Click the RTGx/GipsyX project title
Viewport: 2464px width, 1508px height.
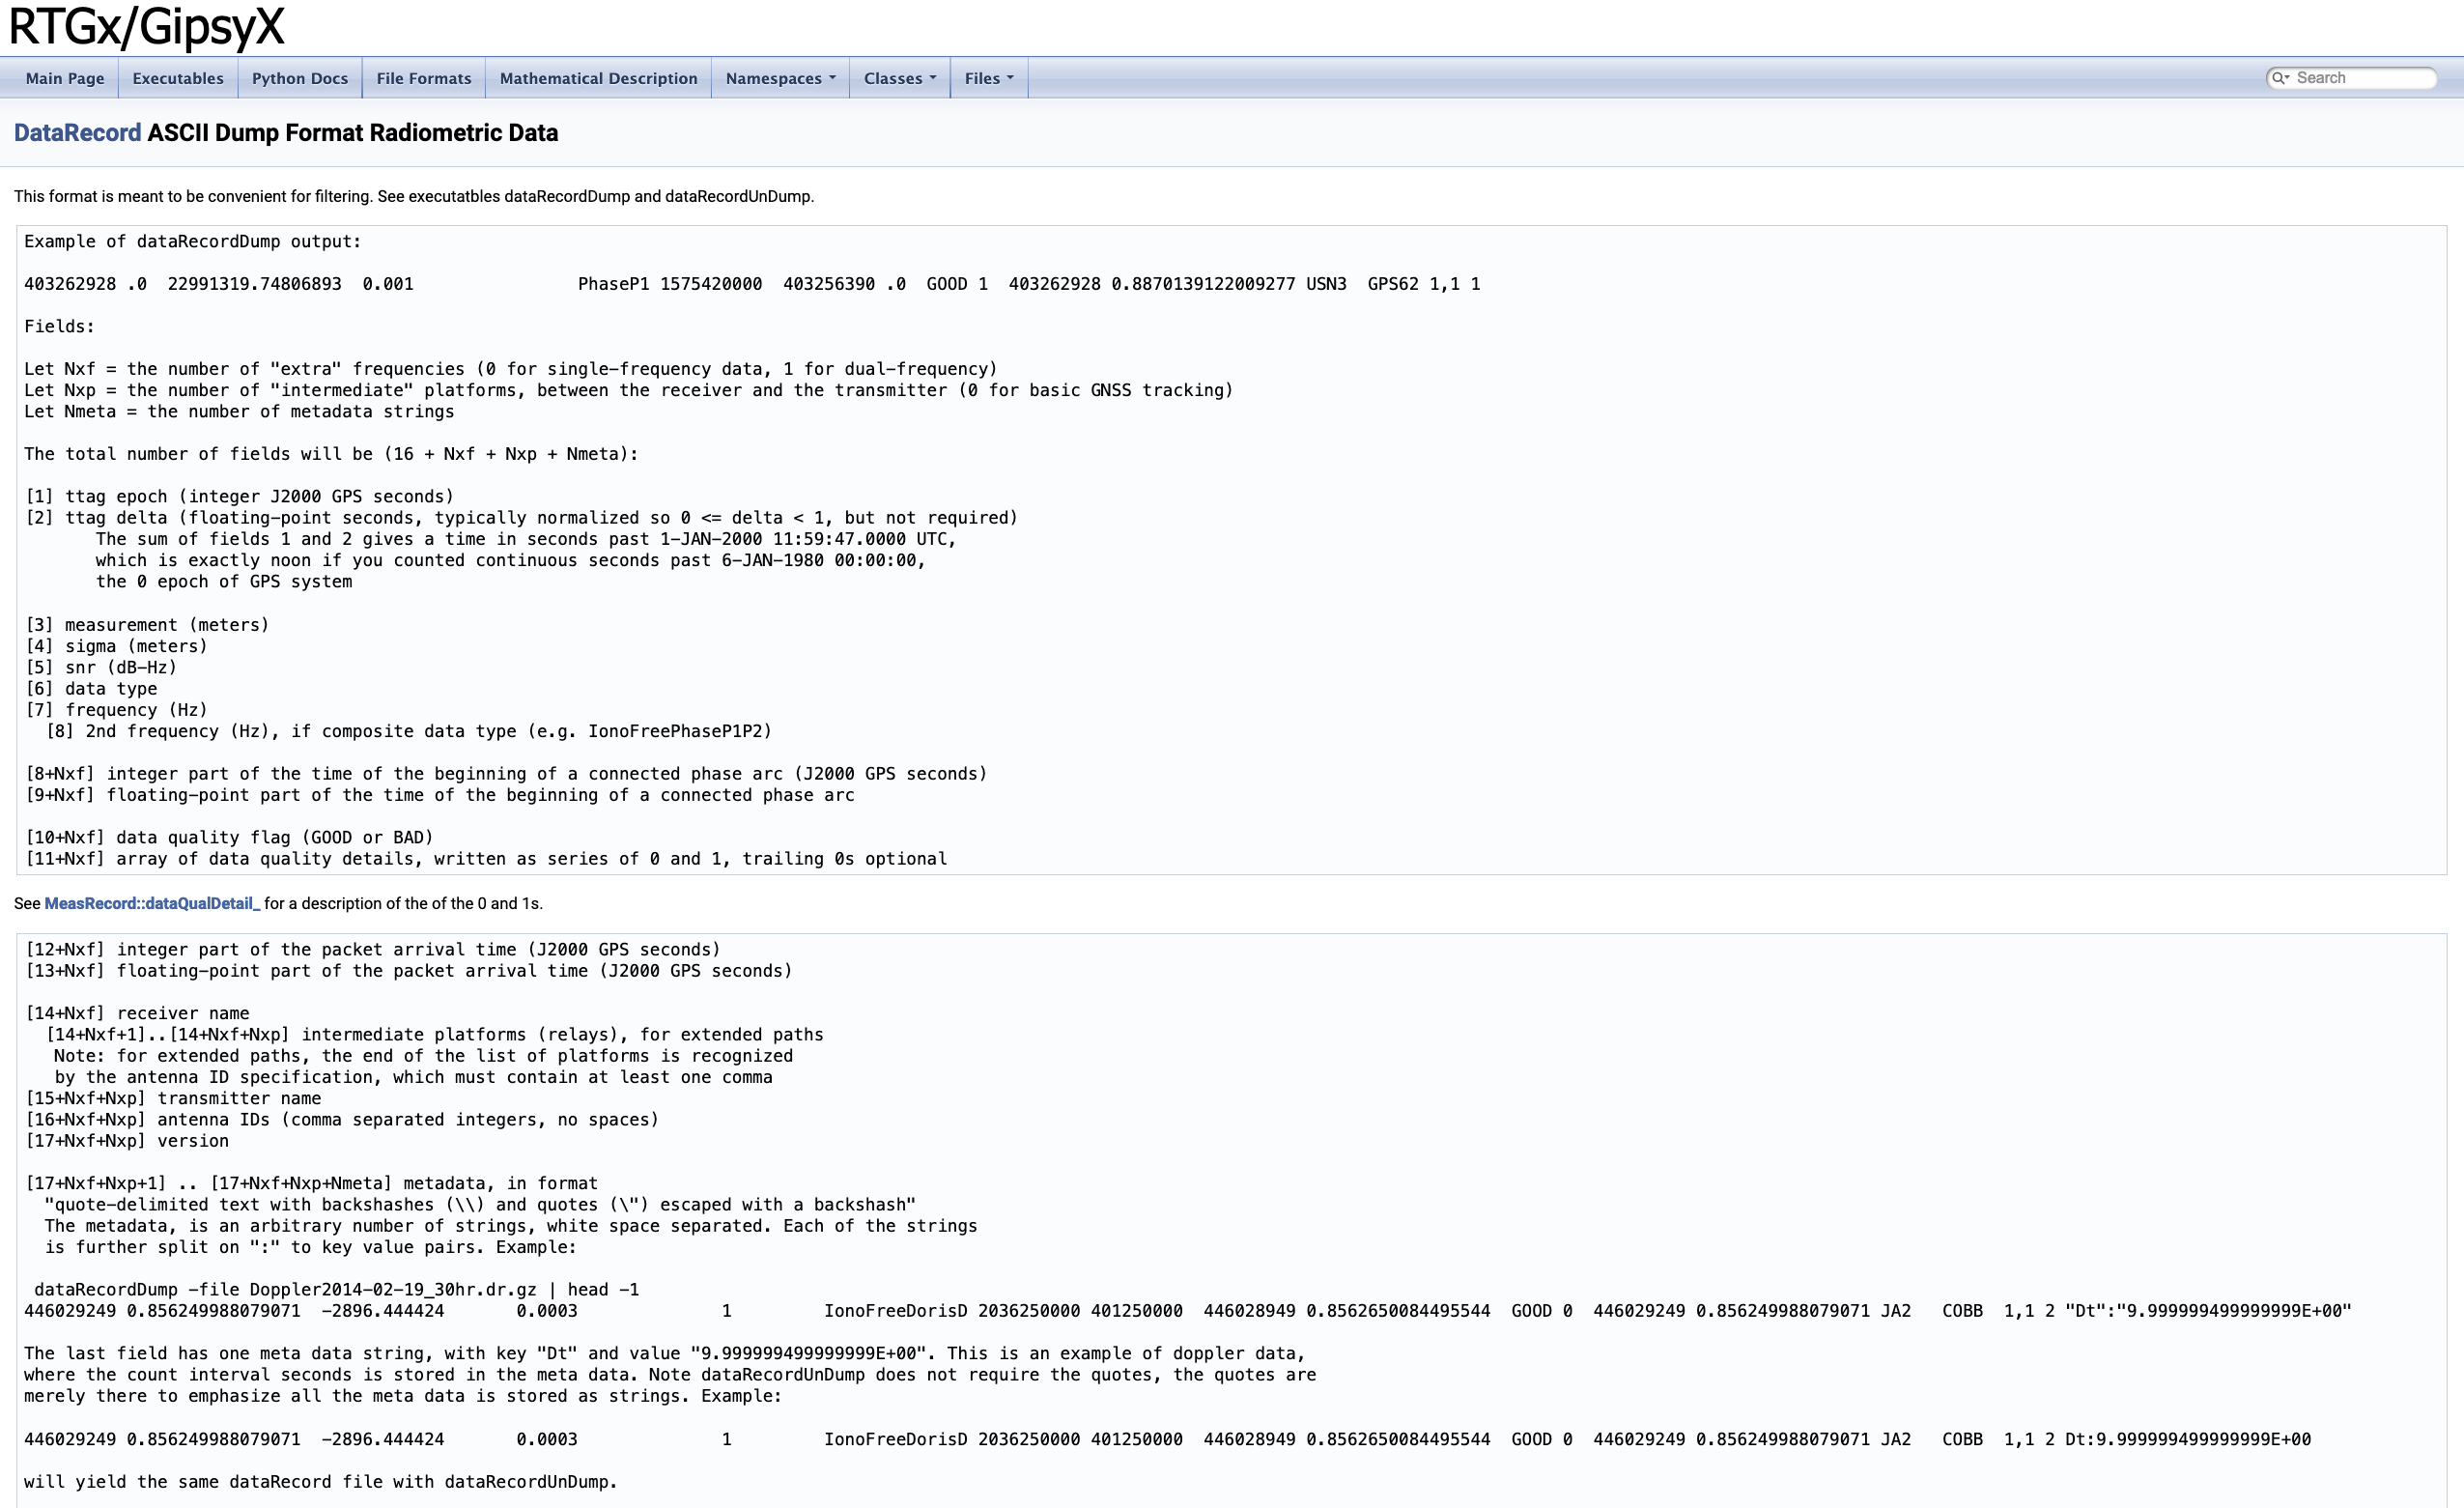pos(147,27)
